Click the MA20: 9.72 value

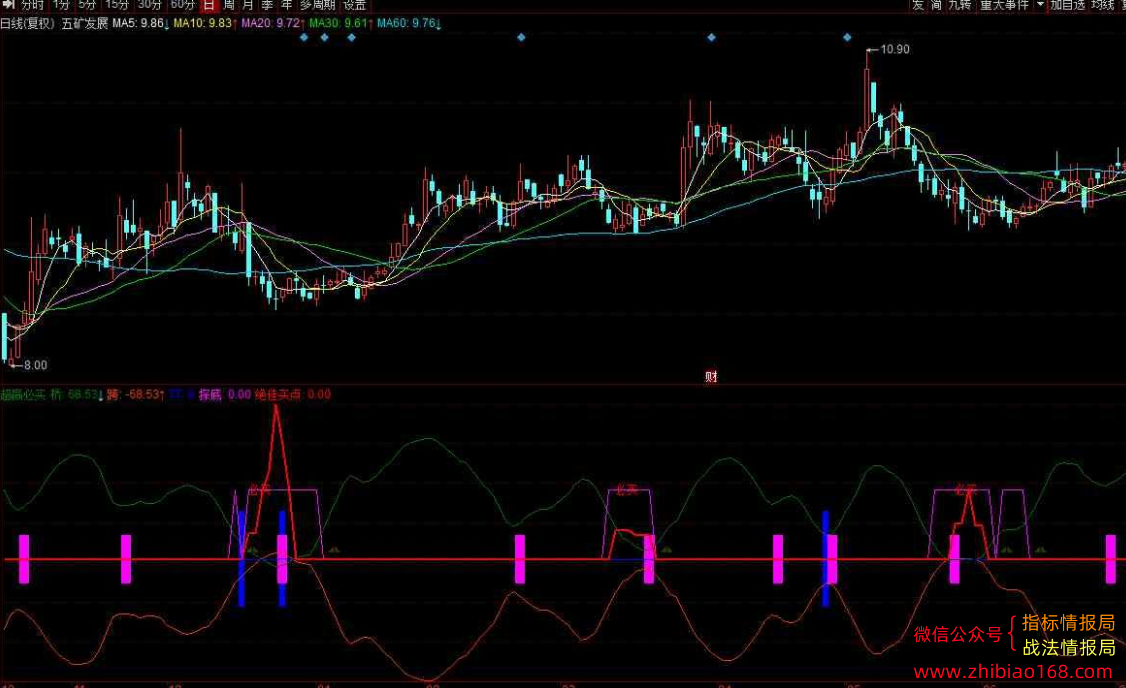273,23
